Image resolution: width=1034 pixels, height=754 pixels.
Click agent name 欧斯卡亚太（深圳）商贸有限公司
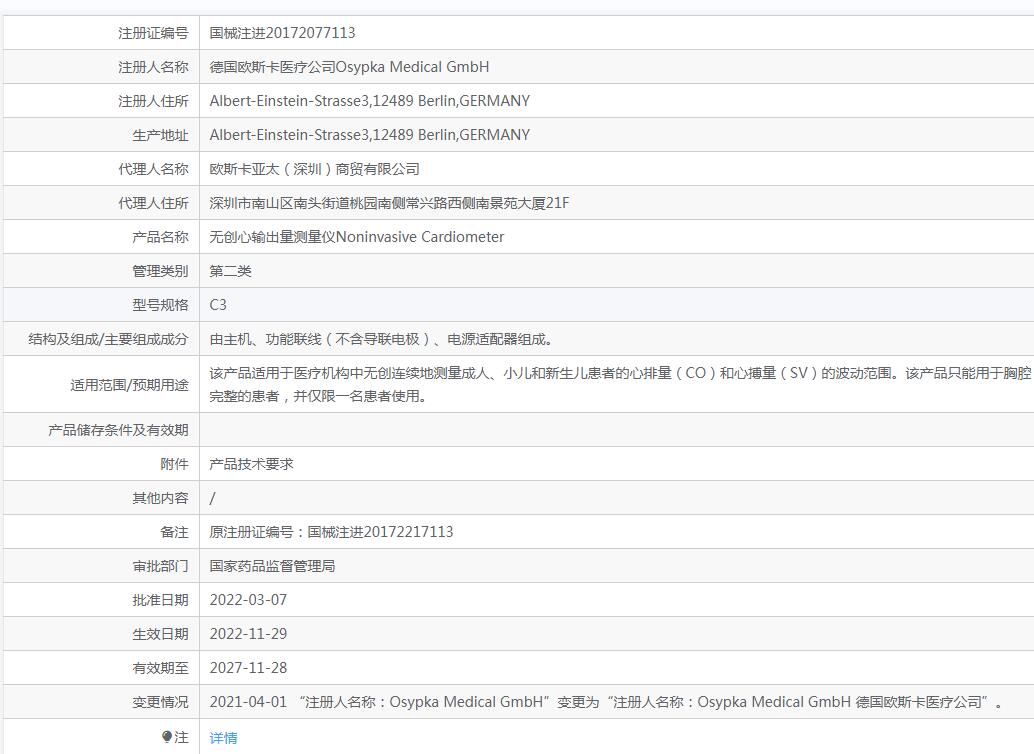(315, 170)
